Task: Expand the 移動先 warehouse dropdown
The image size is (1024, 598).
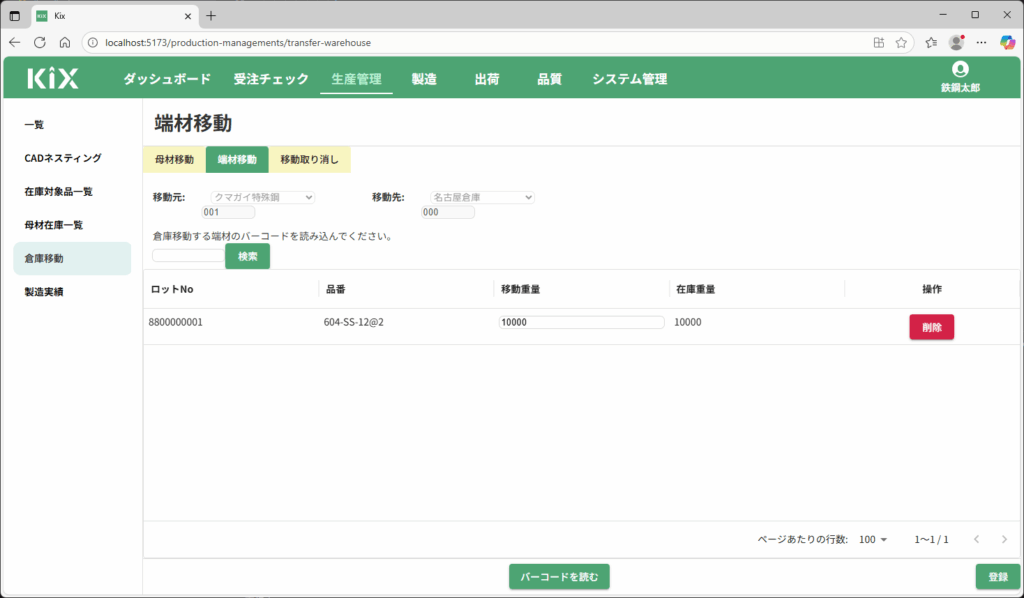Action: point(482,197)
